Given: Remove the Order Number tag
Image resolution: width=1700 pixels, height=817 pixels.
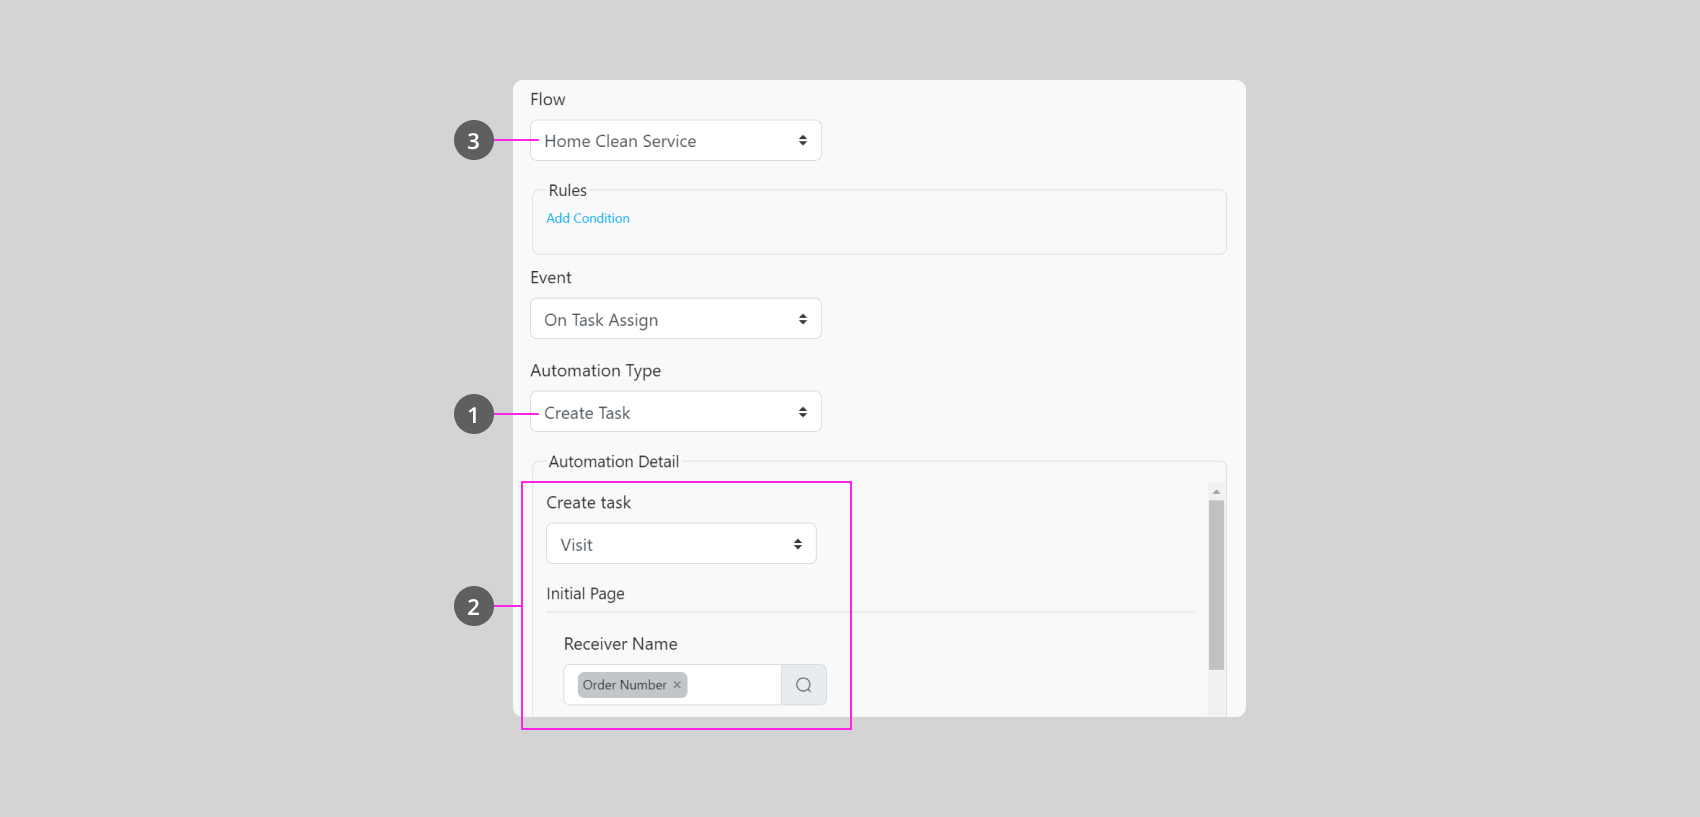Looking at the screenshot, I should point(677,685).
